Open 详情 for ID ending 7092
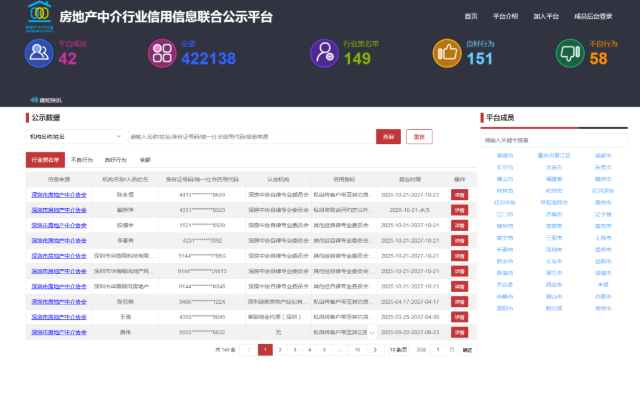 tap(459, 240)
